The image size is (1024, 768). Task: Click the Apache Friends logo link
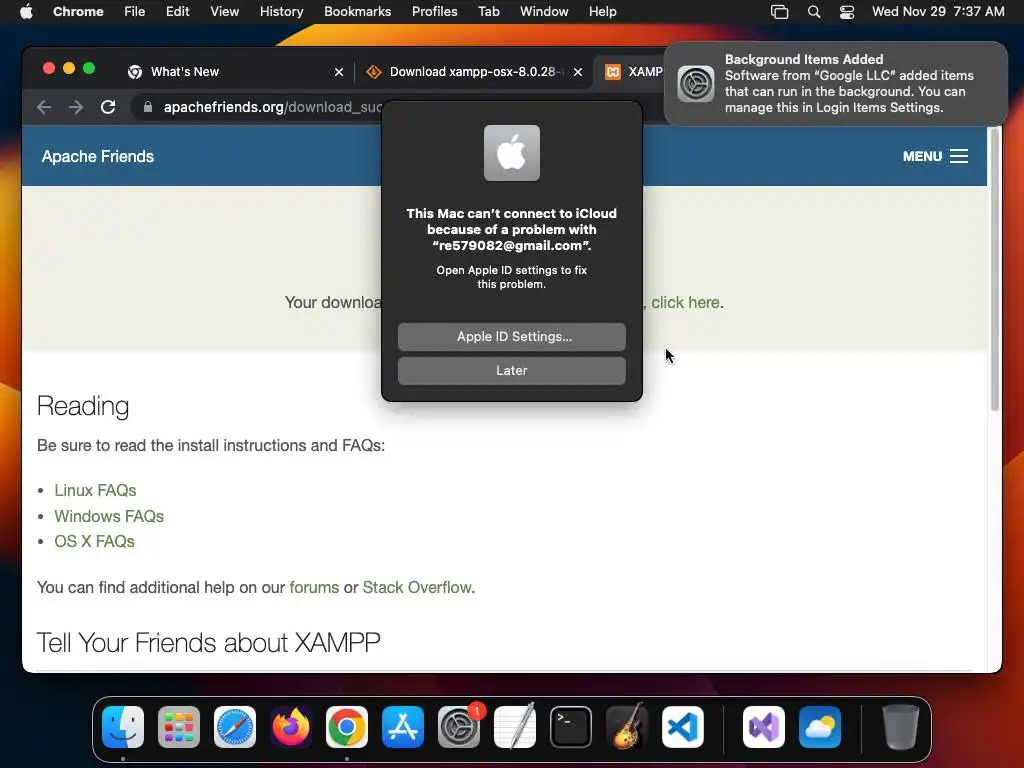coord(98,157)
